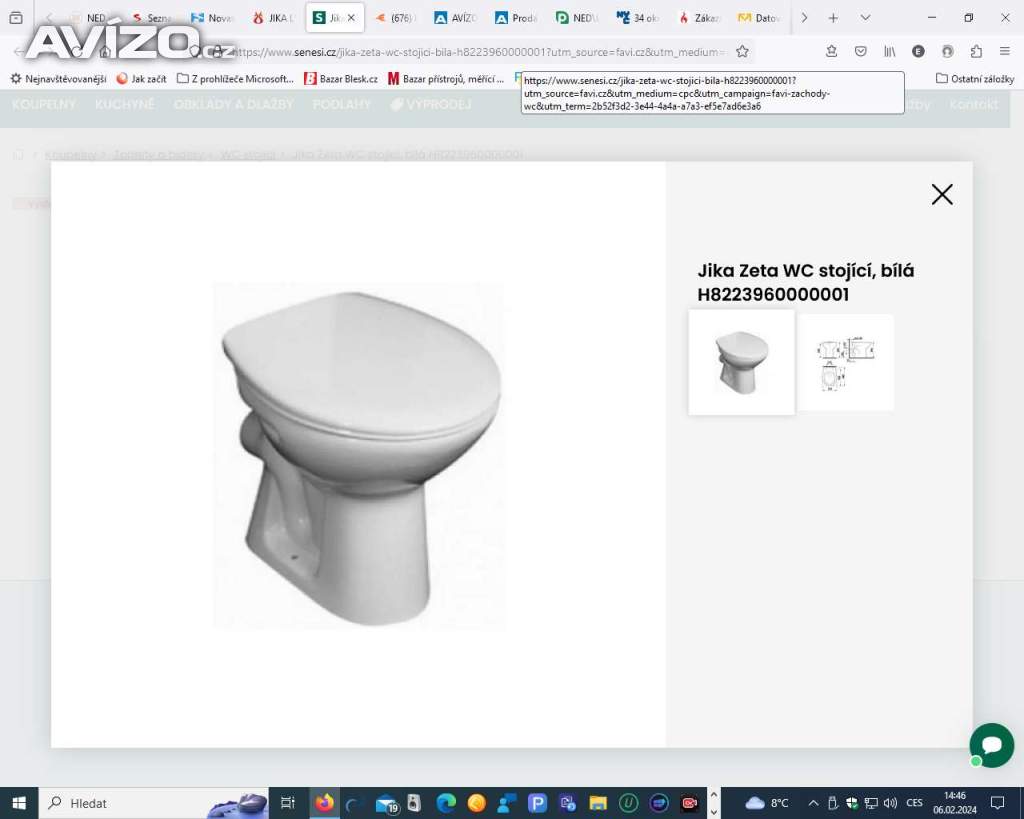Click the share page toolbar icon

pos(831,51)
